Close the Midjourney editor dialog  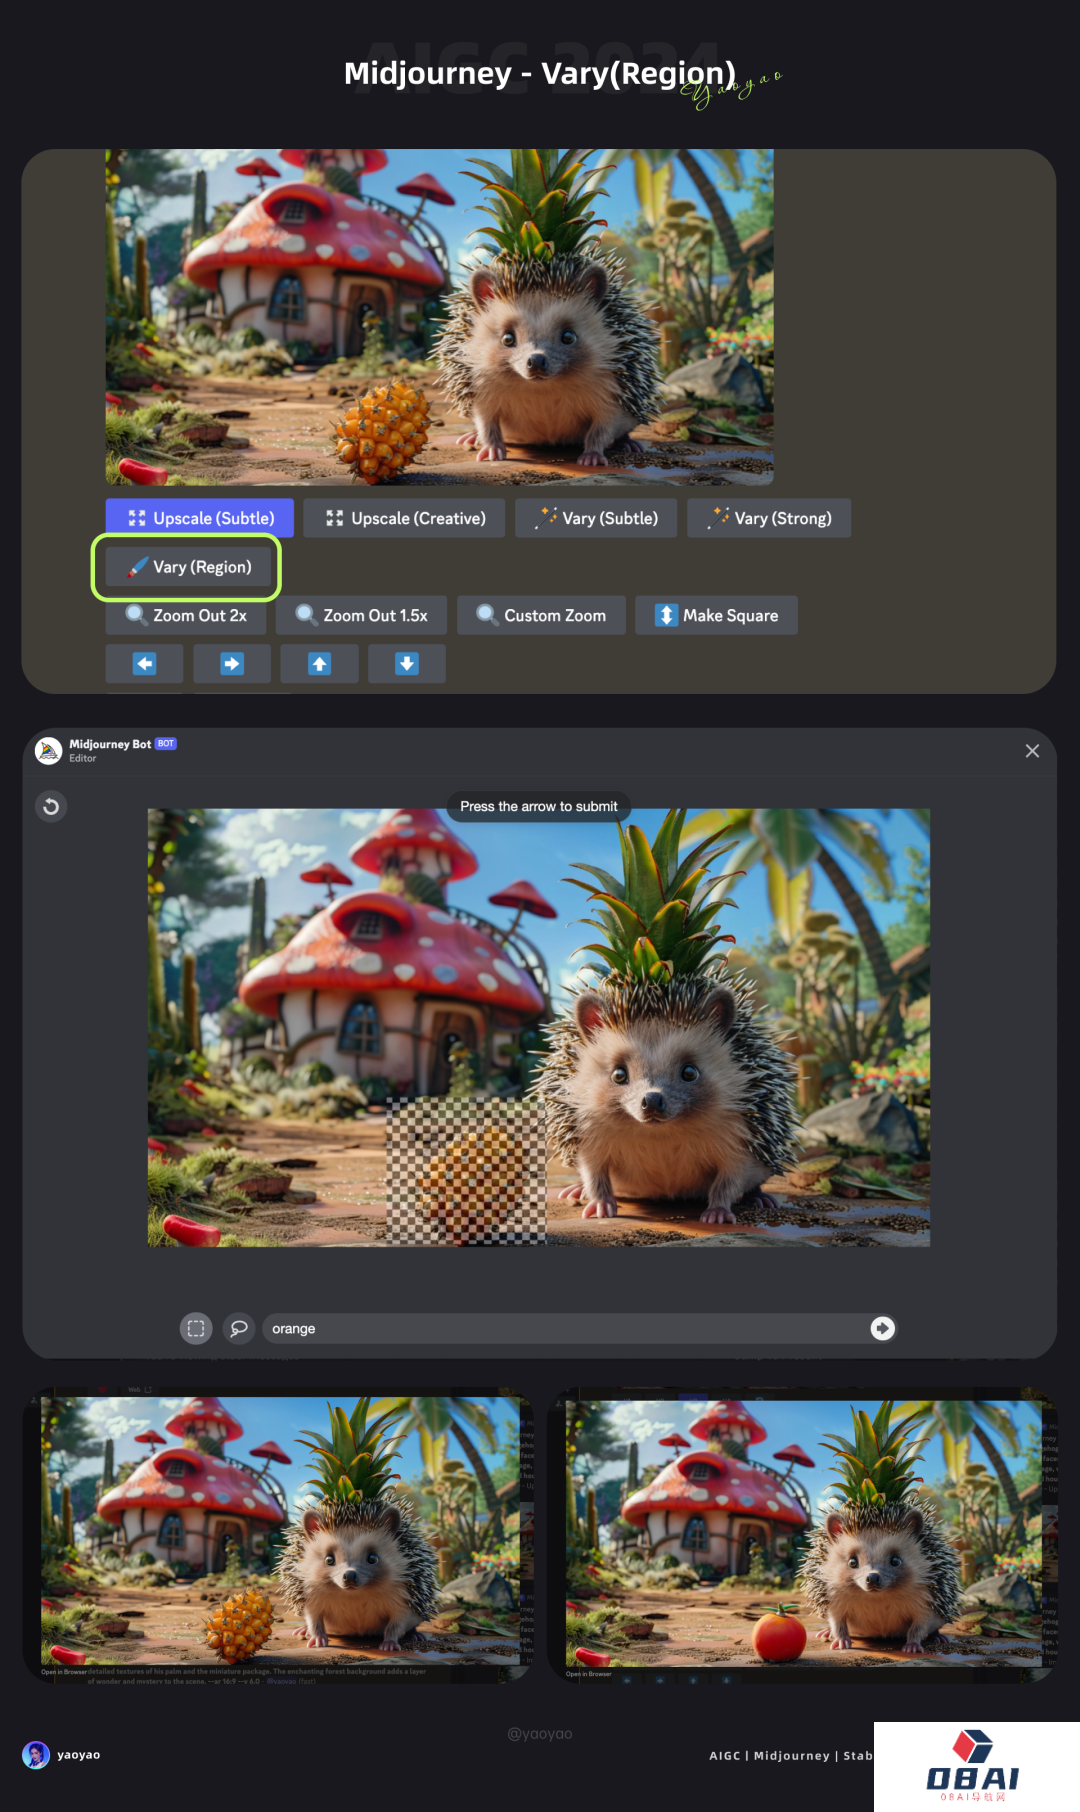(1032, 751)
